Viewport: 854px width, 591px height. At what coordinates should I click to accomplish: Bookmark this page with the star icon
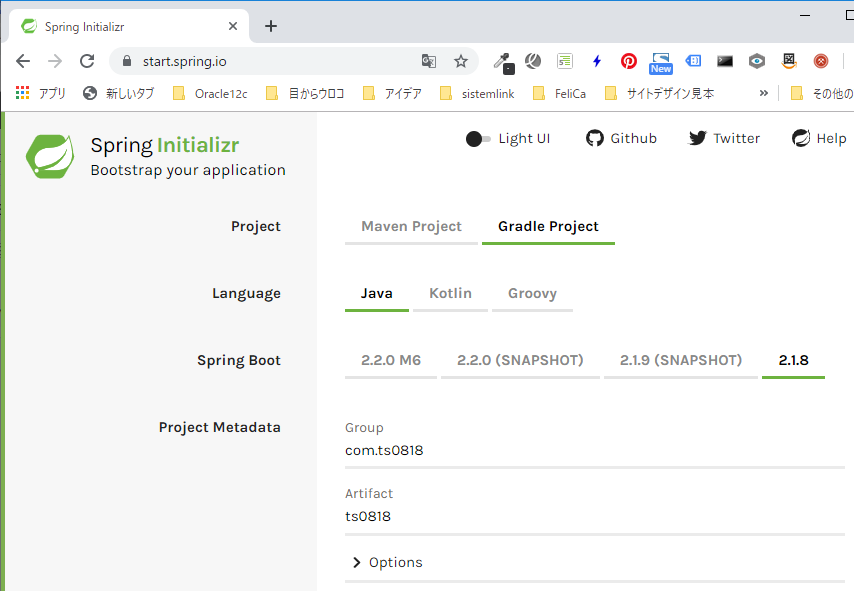pyautogui.click(x=461, y=61)
